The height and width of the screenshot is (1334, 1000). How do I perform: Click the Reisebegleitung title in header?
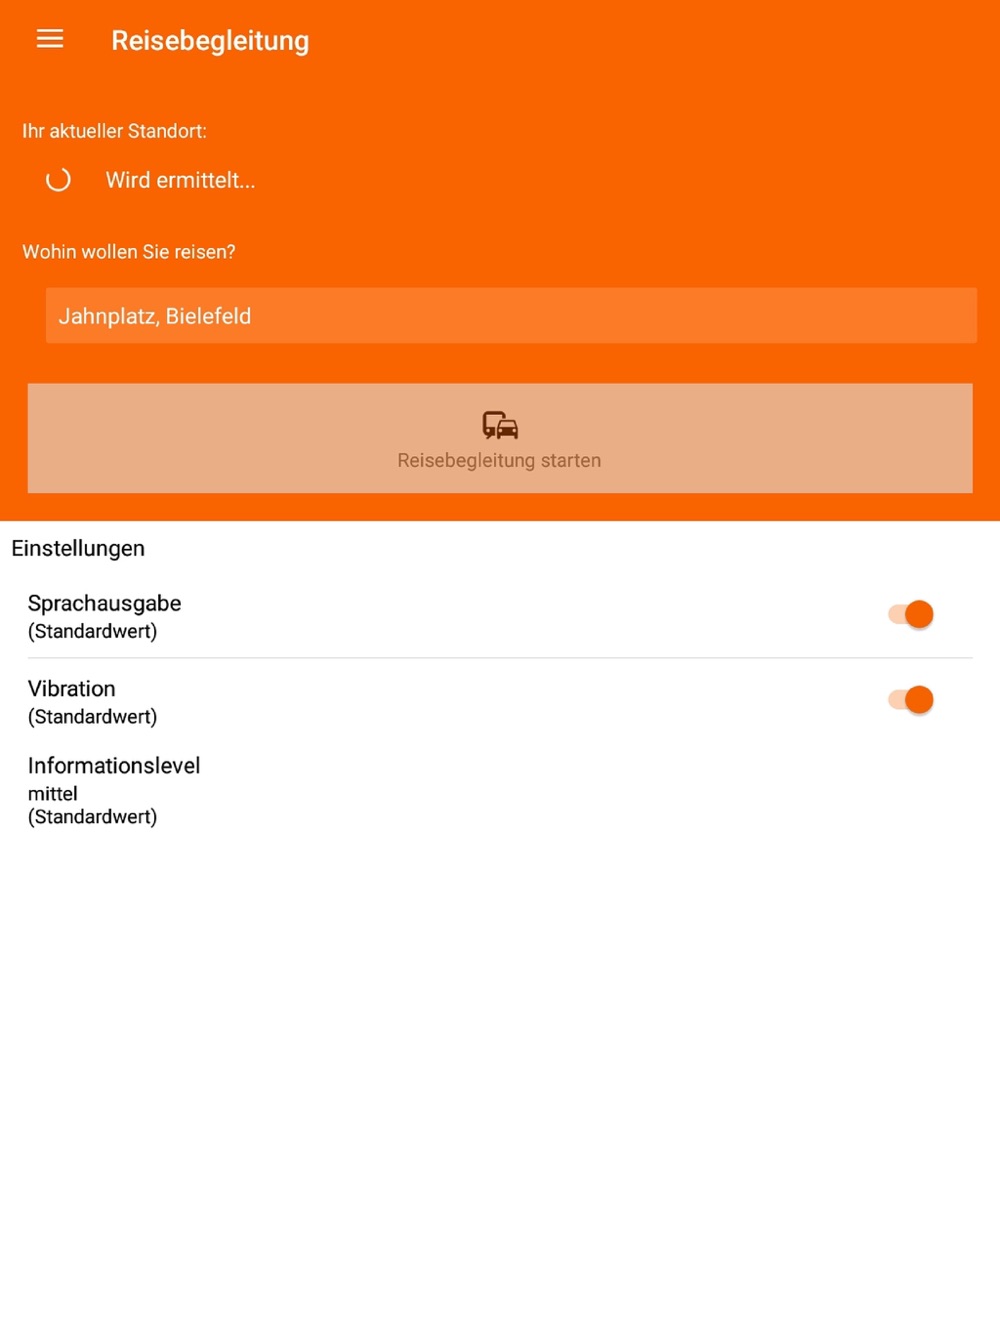[x=210, y=41]
